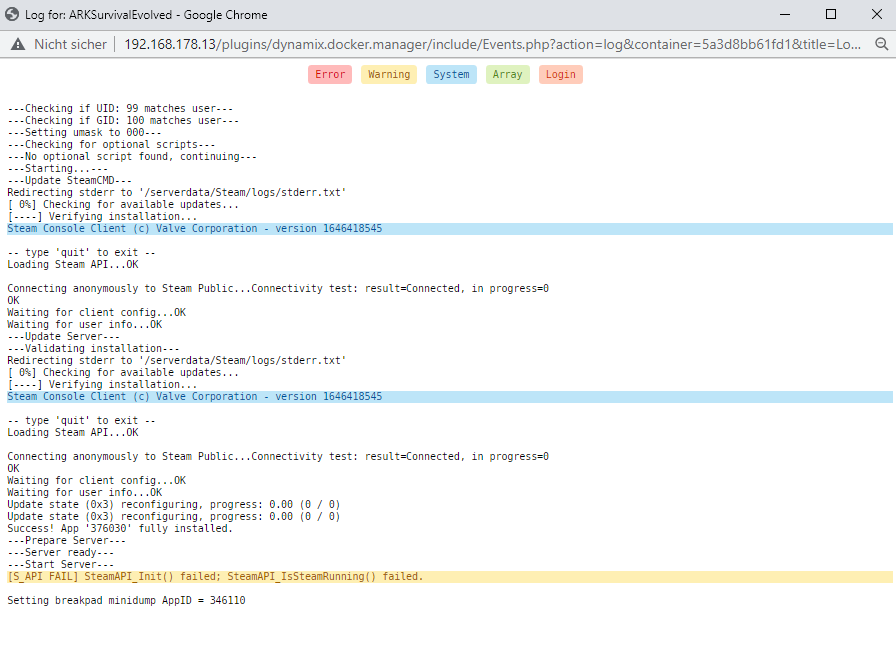
Task: Click the Login log filter label
Action: point(561,74)
